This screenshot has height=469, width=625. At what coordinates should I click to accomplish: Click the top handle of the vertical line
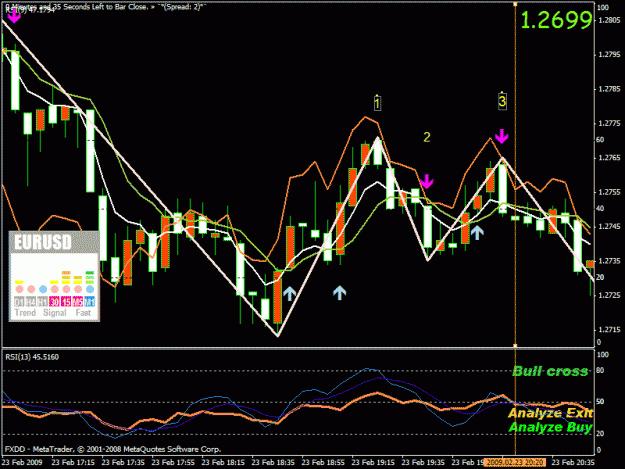pos(515,4)
